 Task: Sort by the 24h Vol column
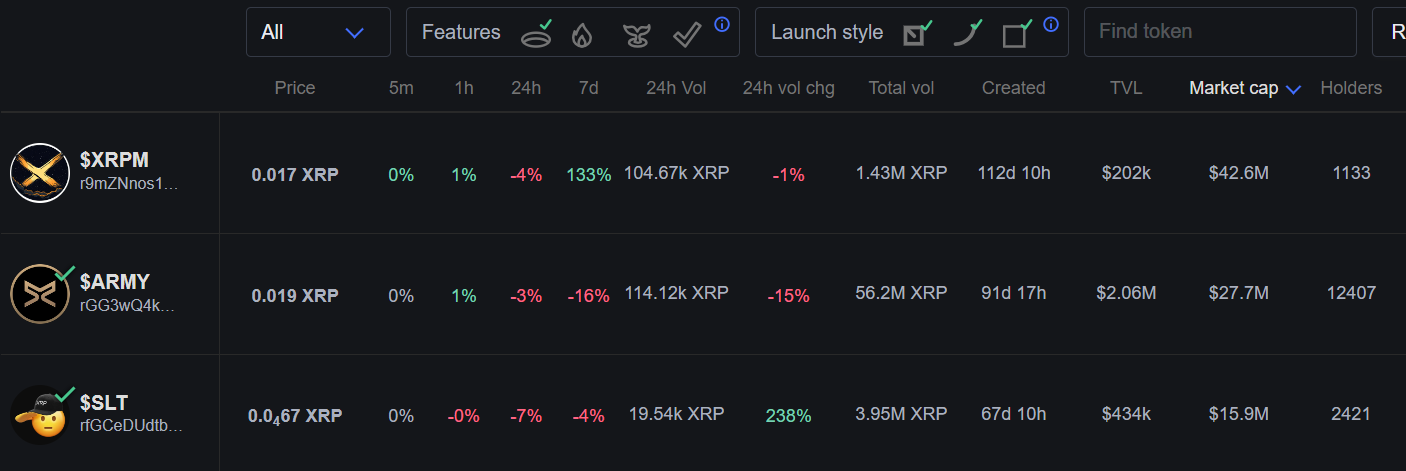(x=676, y=88)
